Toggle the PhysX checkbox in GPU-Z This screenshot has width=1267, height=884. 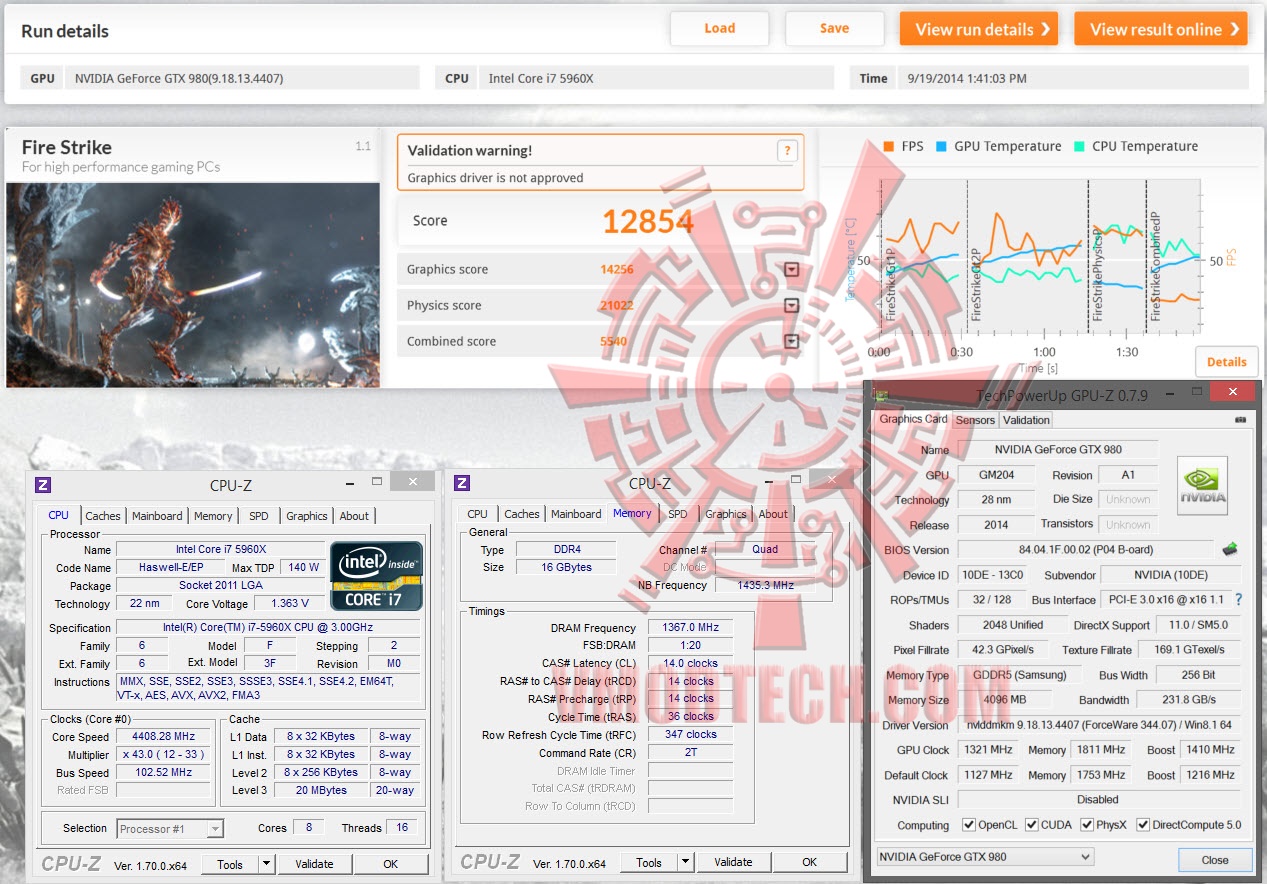(x=1087, y=825)
